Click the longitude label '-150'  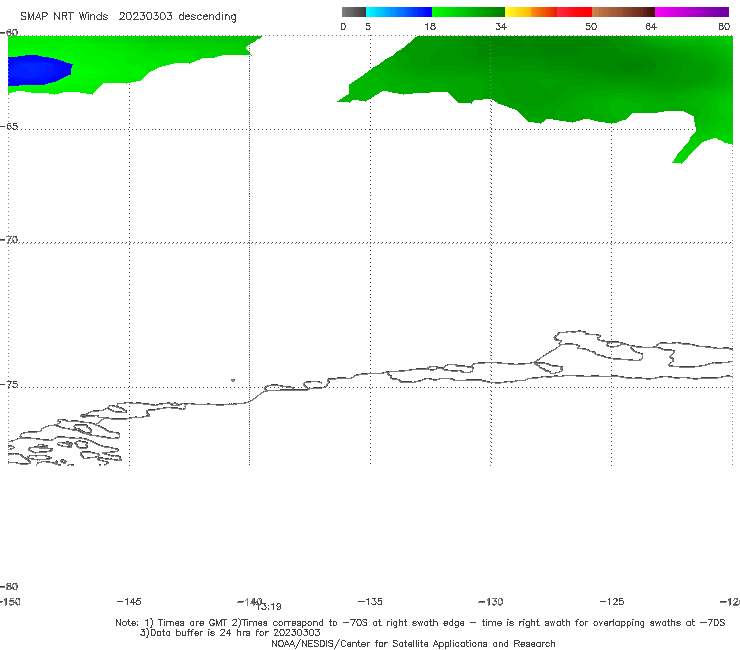point(10,602)
